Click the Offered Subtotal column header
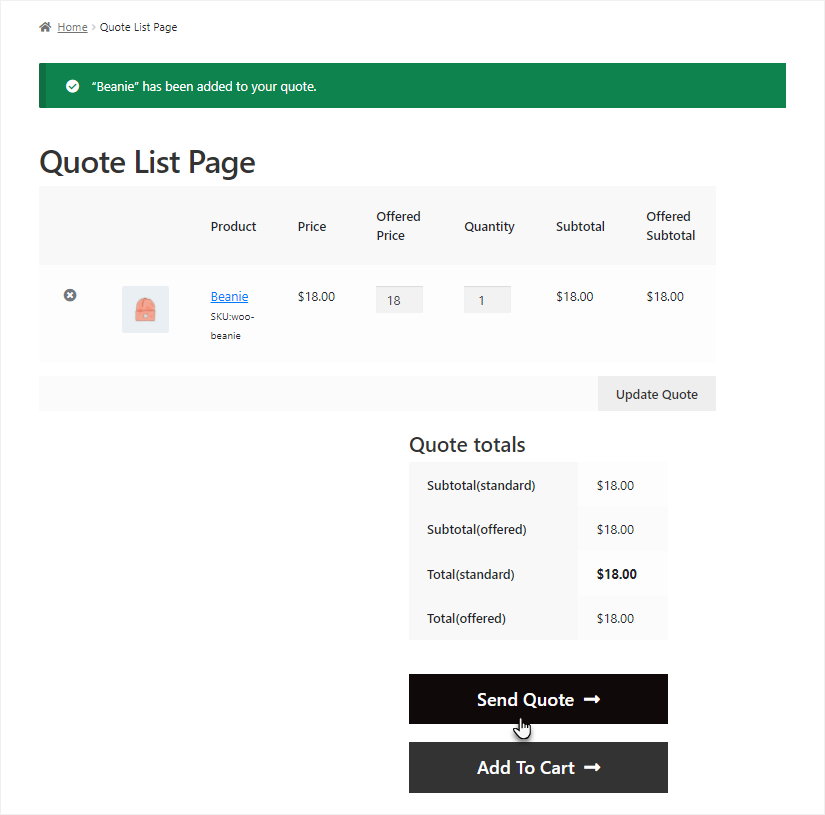 670,226
